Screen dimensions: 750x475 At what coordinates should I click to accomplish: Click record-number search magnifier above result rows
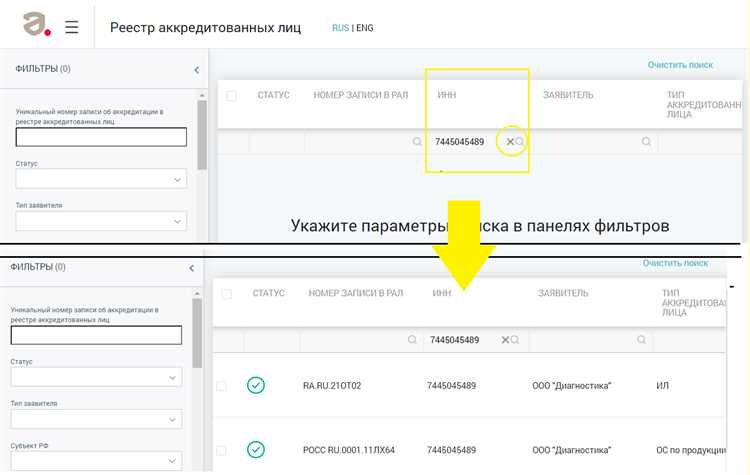pyautogui.click(x=412, y=340)
